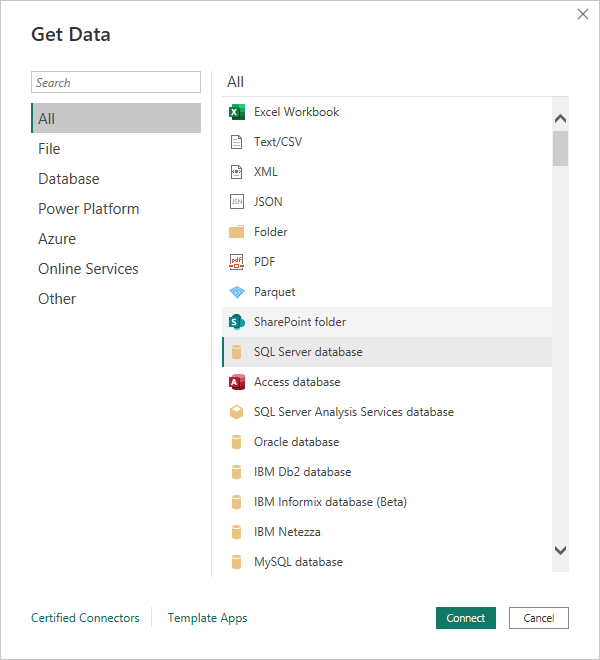Viewport: 600px width, 660px height.
Task: Select the Text/CSV file icon
Action: click(x=237, y=142)
